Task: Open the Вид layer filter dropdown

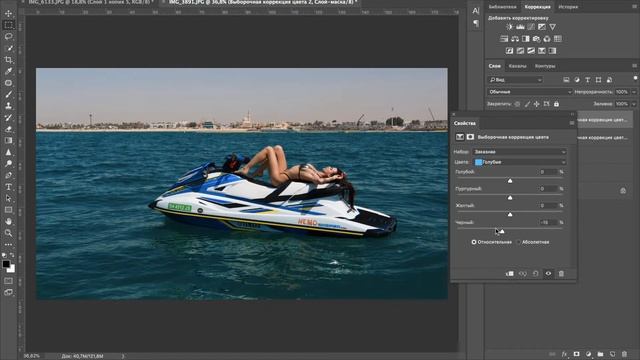Action: (x=516, y=80)
